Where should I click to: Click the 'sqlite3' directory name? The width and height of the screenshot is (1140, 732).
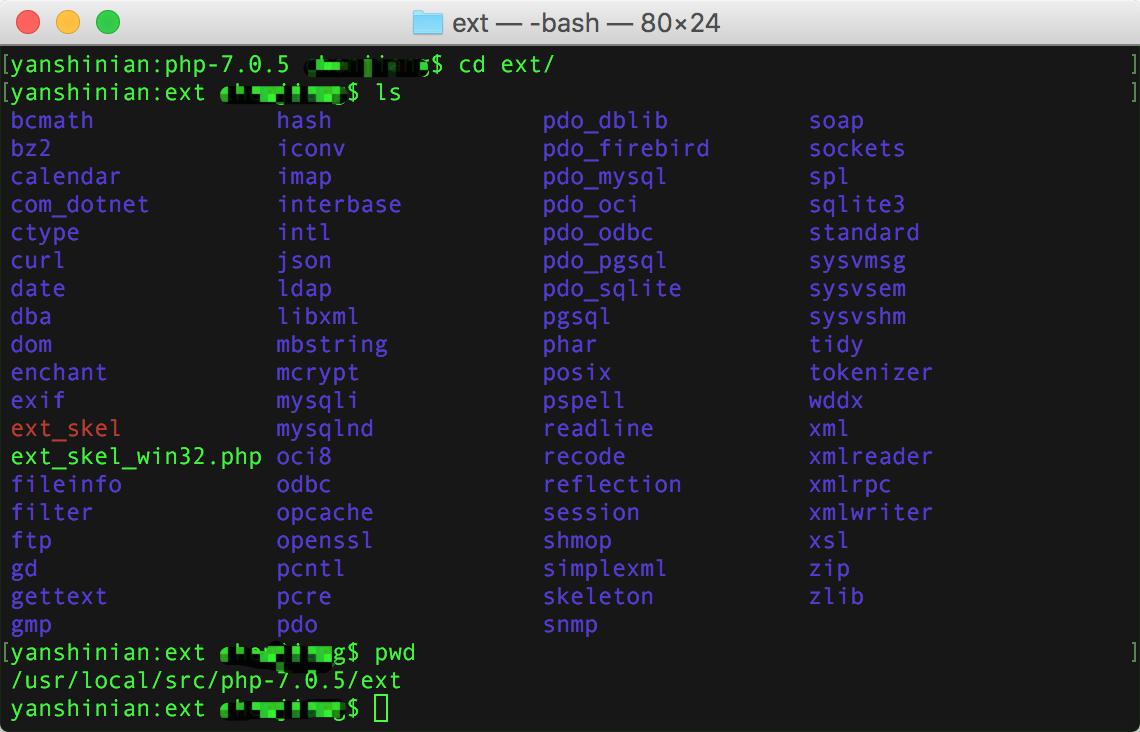(x=857, y=205)
